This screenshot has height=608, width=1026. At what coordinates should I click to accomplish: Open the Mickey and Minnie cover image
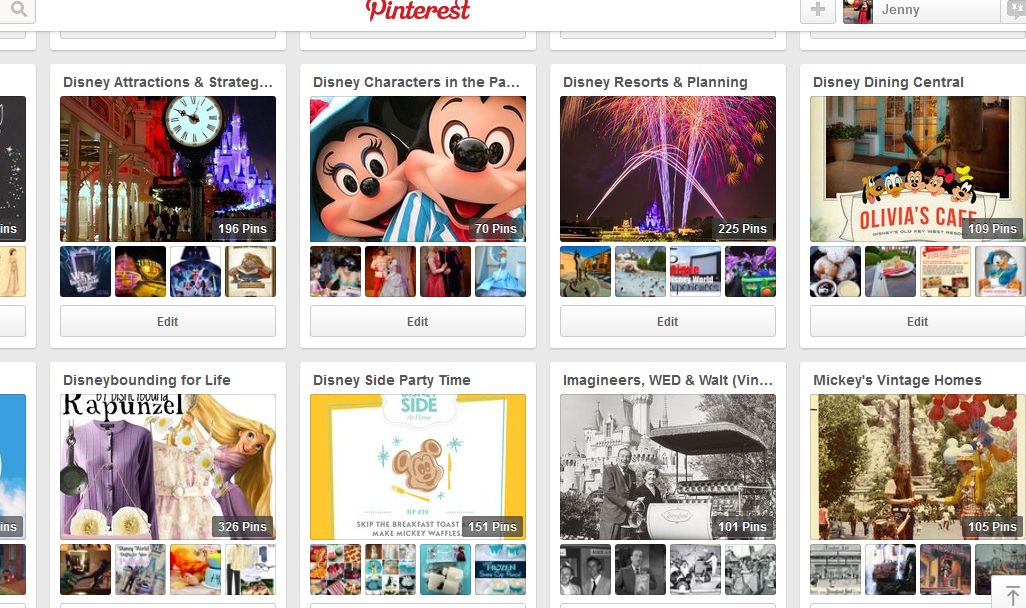point(417,169)
